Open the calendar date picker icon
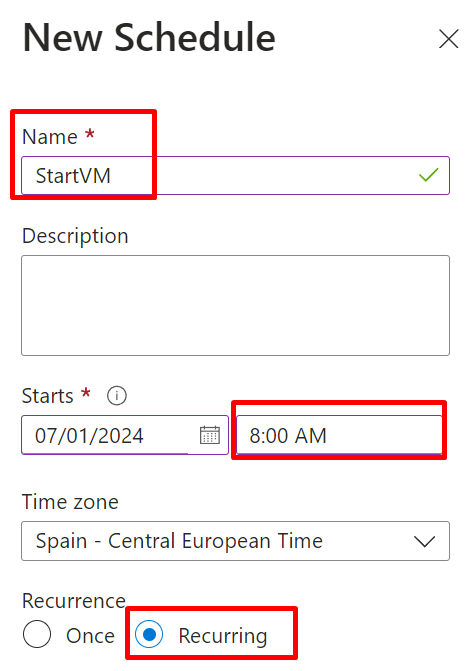The height and width of the screenshot is (671, 469). coord(210,435)
